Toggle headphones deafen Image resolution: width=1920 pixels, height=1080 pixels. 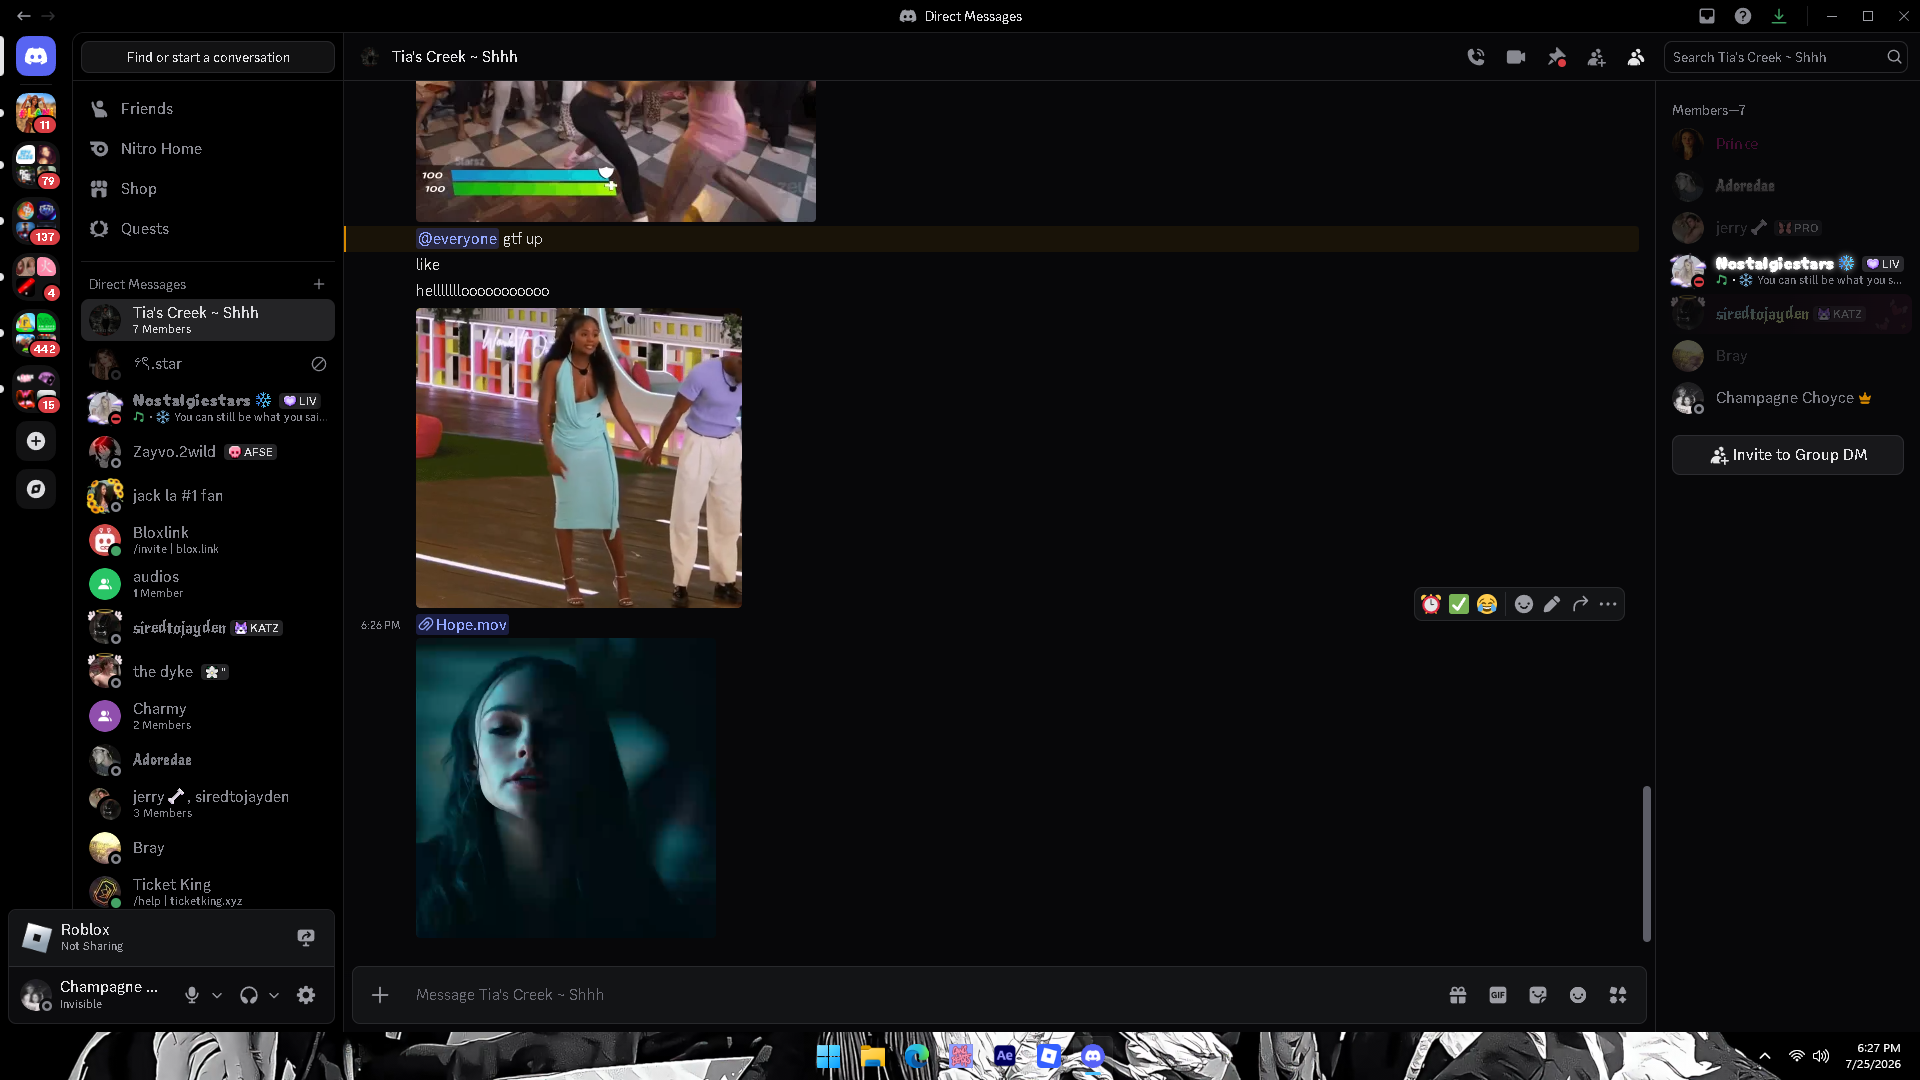249,995
